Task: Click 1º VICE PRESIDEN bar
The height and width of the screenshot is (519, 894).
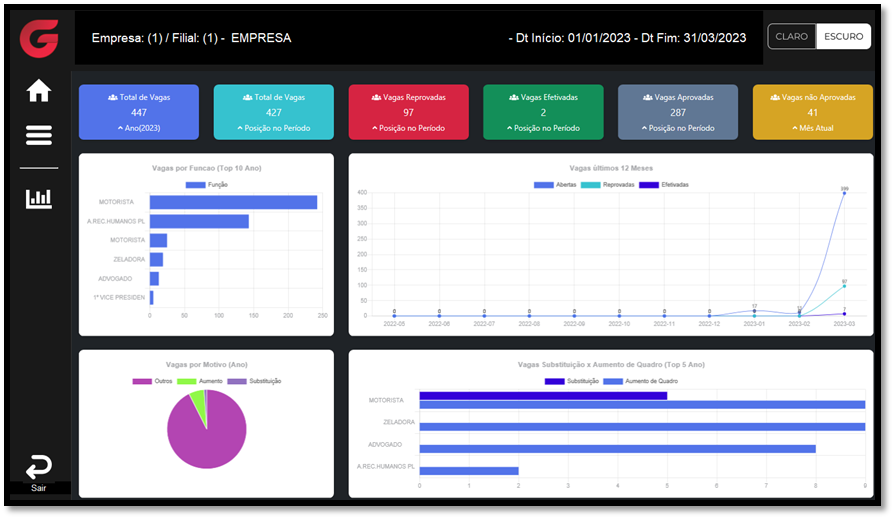Action: (x=152, y=298)
